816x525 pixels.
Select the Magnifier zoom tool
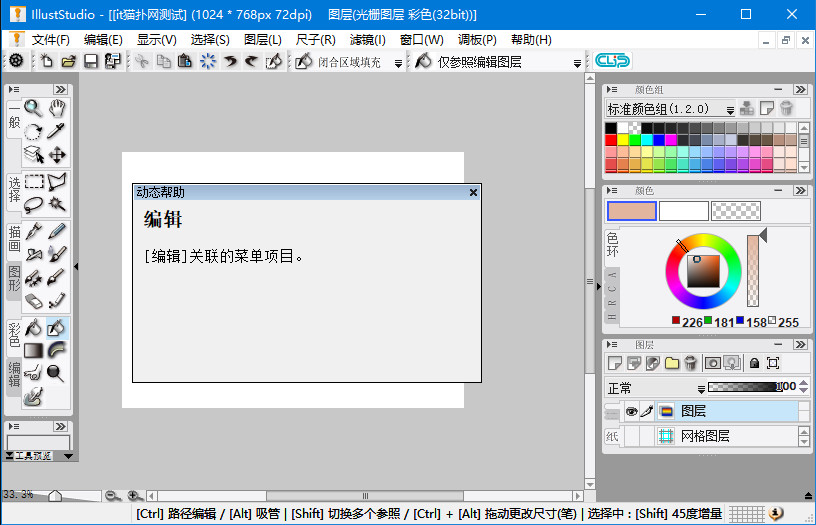(x=33, y=108)
